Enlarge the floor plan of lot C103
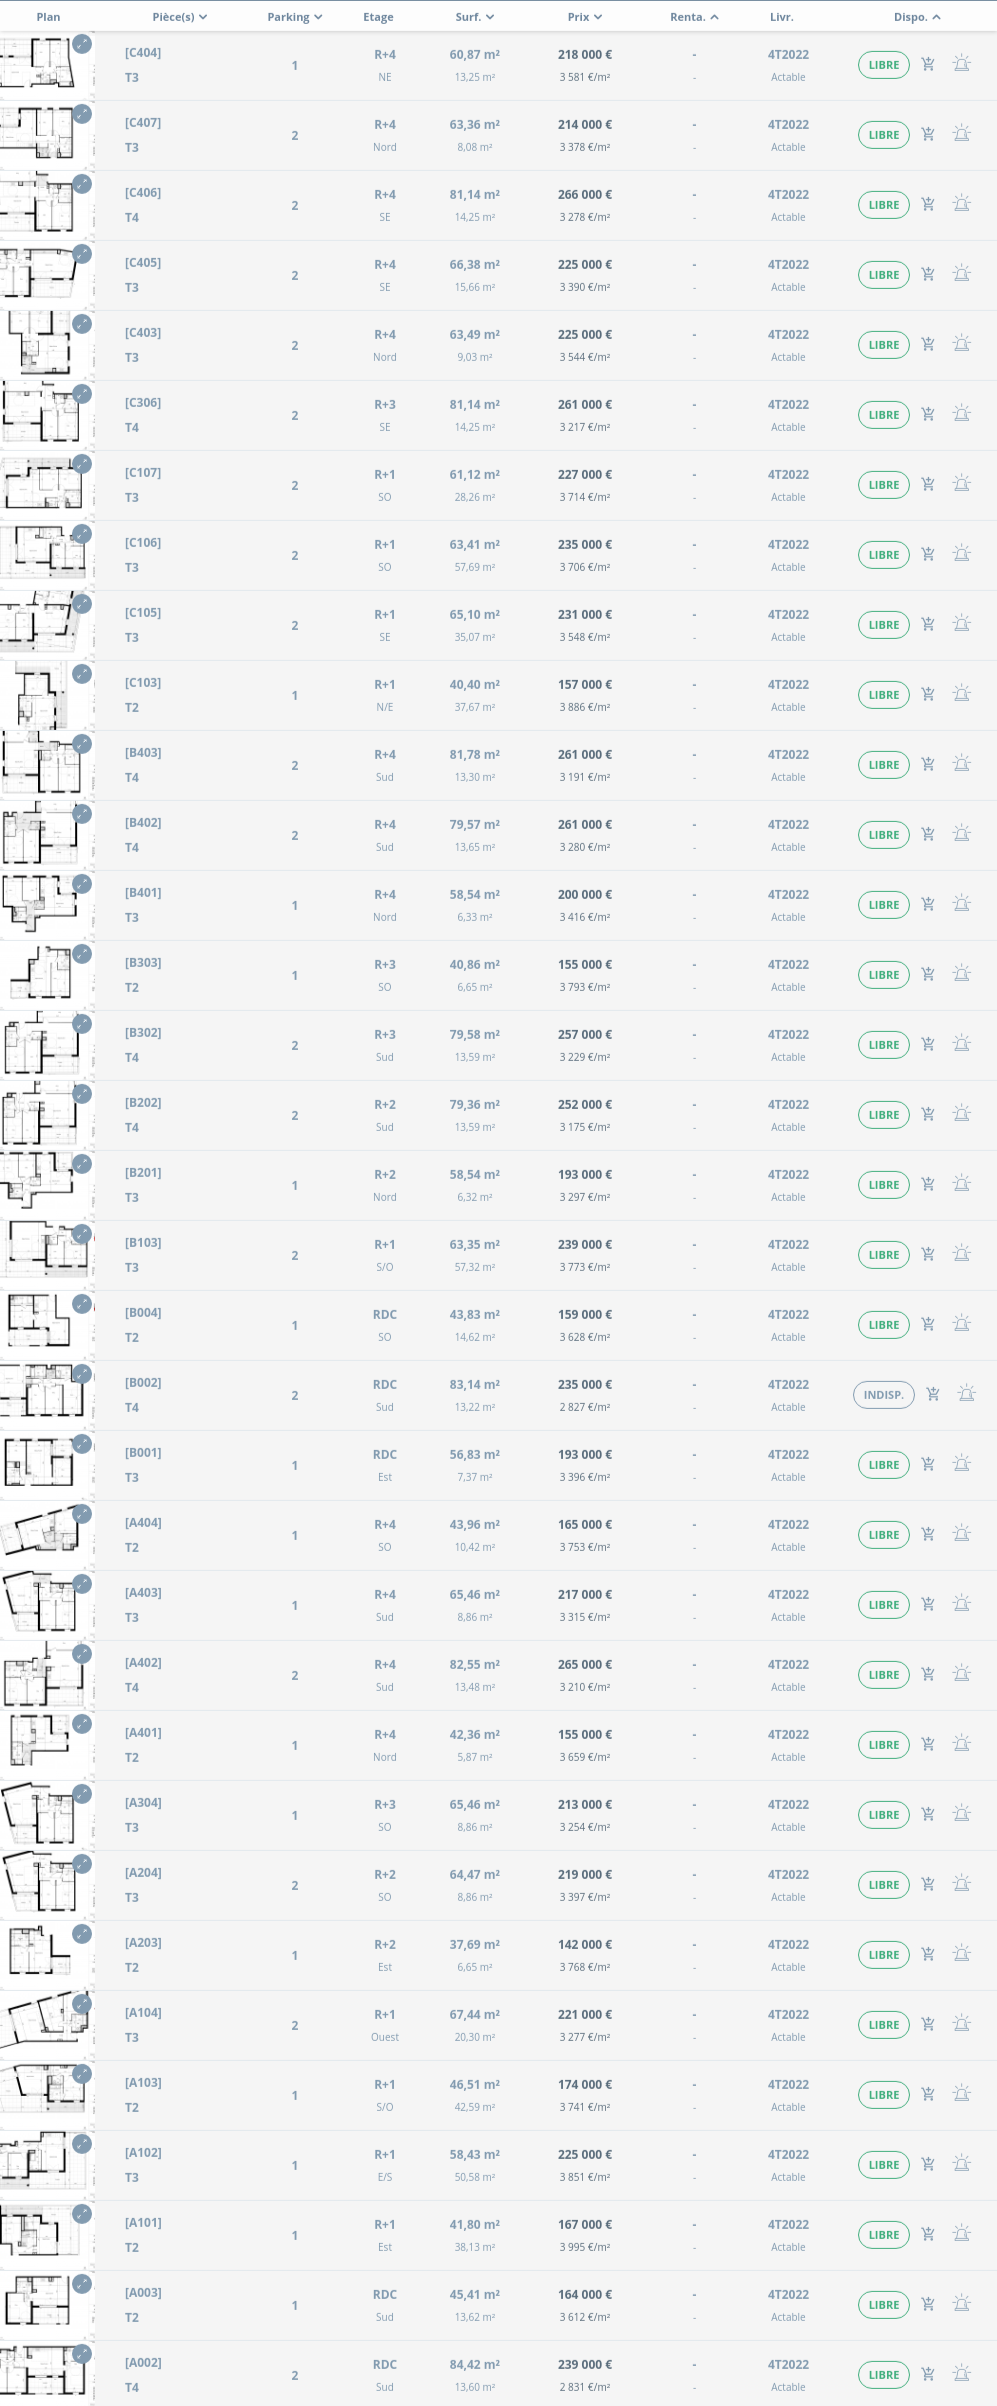This screenshot has height=2406, width=997. pyautogui.click(x=82, y=674)
